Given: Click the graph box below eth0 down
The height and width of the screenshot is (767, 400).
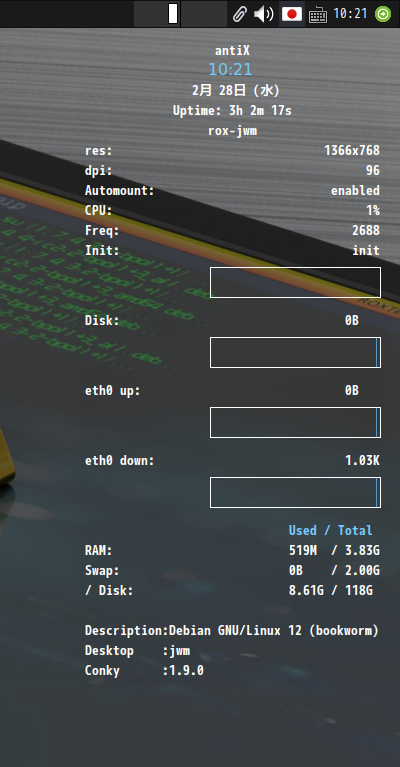Looking at the screenshot, I should [295, 492].
